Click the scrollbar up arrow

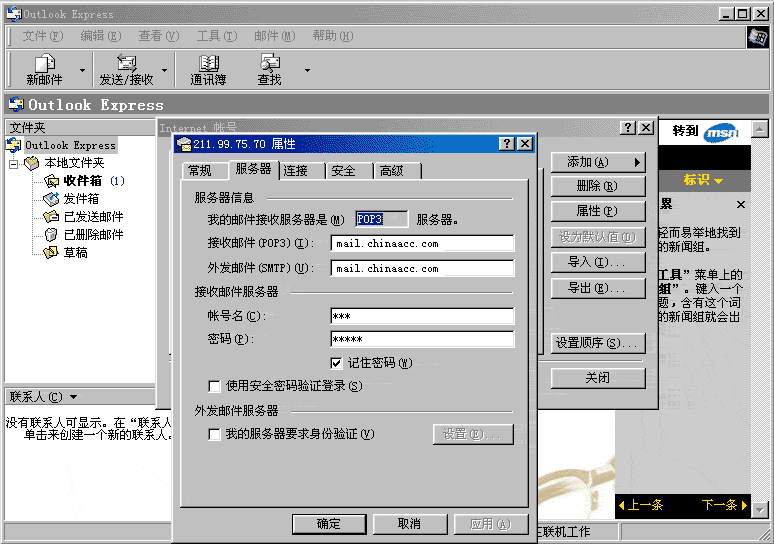(759, 130)
